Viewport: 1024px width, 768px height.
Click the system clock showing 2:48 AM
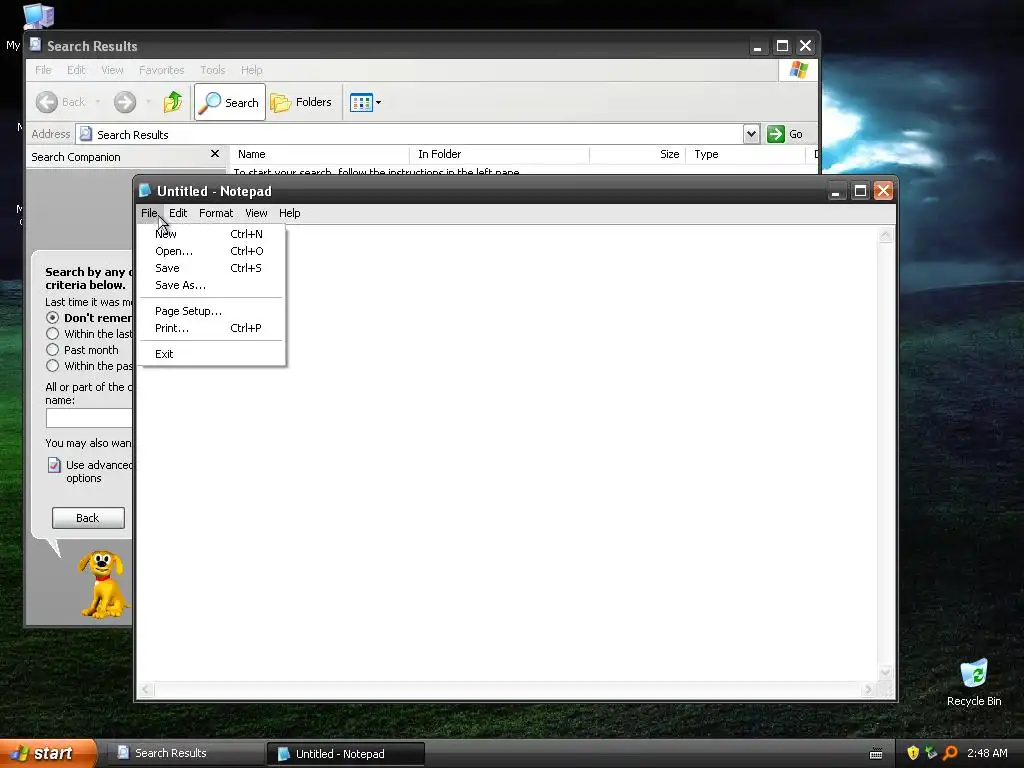click(x=987, y=753)
